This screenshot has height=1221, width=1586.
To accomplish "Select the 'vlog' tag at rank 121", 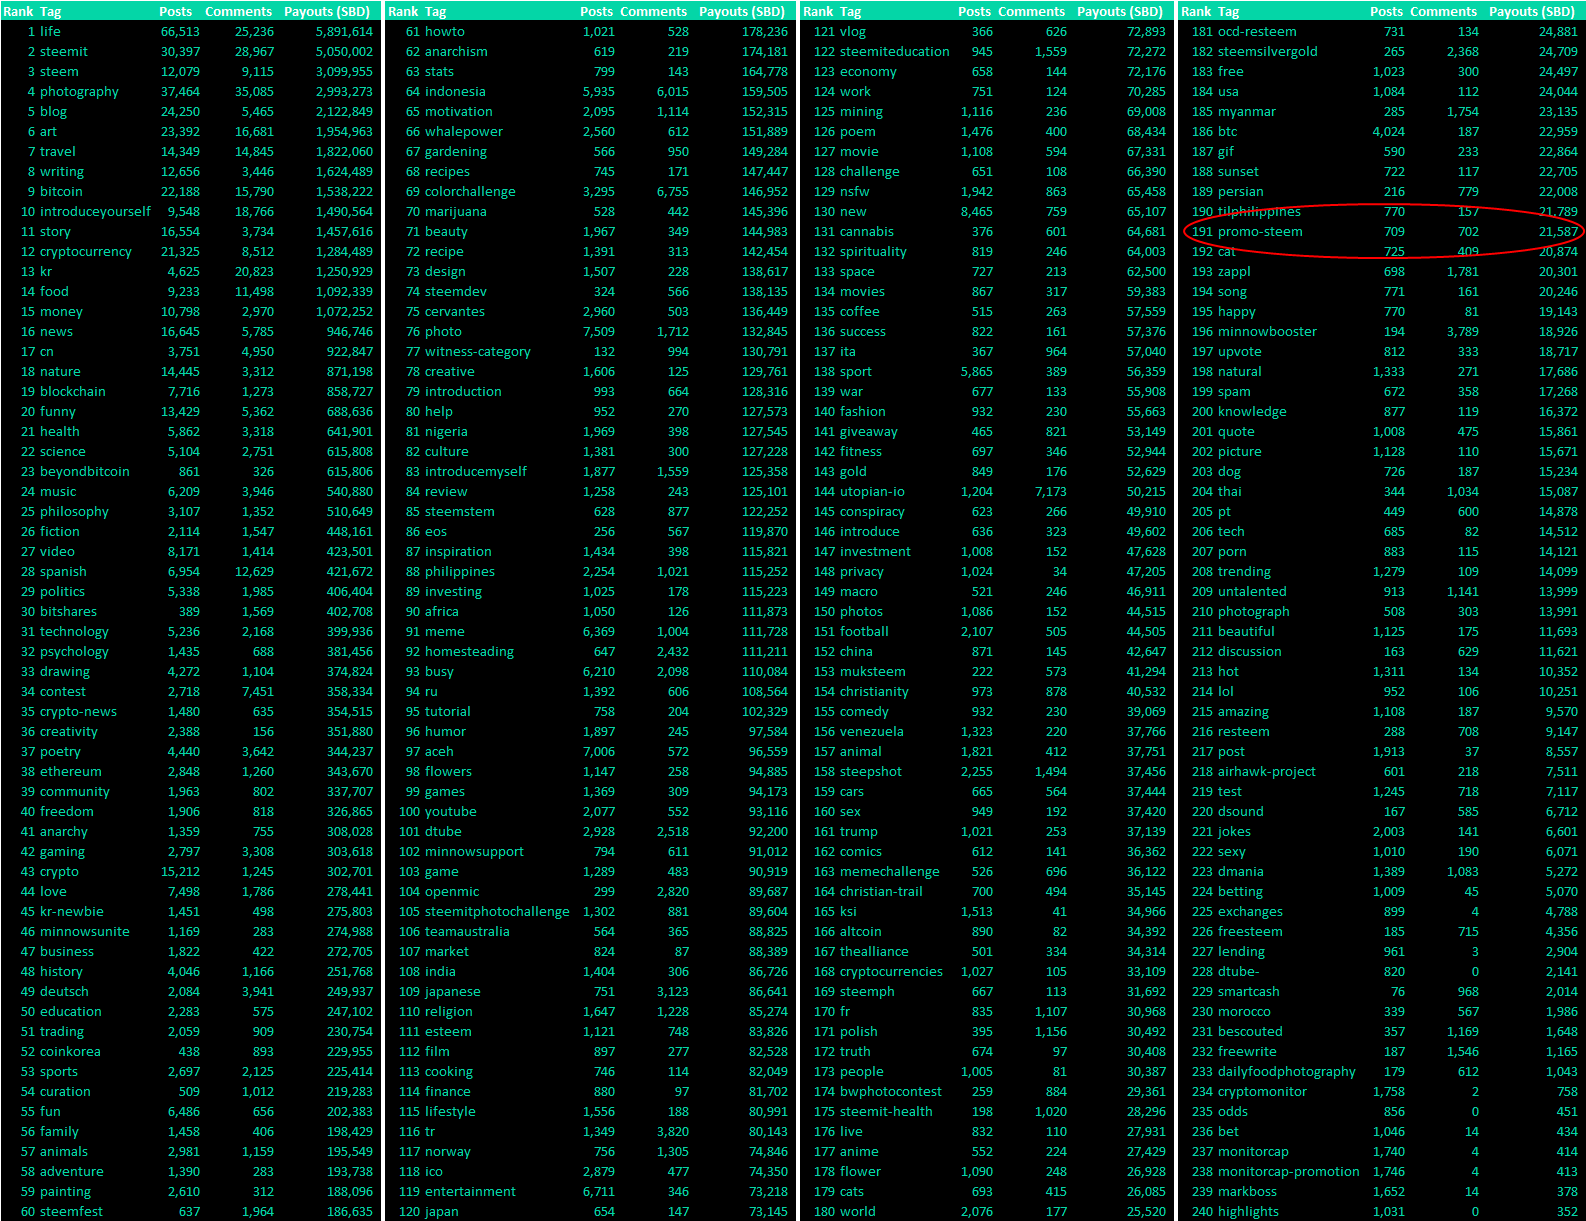I will [853, 31].
